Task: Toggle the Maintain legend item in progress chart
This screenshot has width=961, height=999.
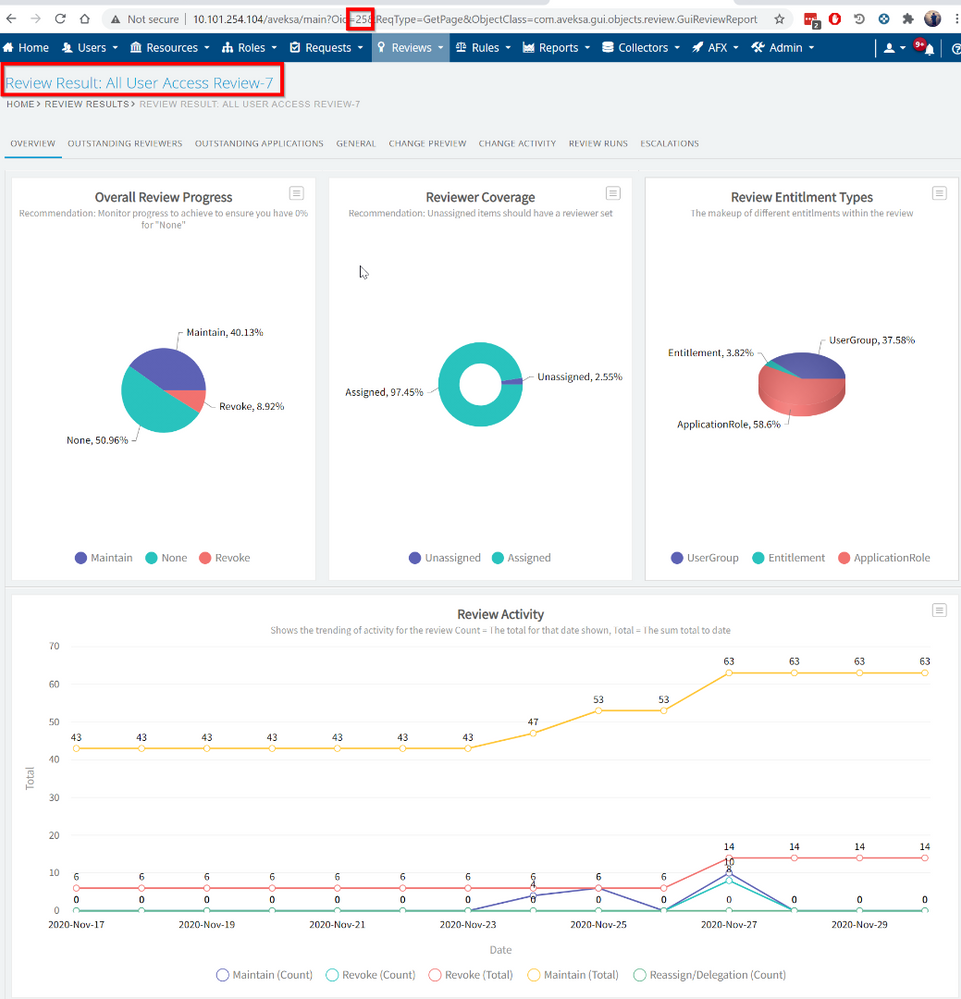Action: (x=103, y=558)
